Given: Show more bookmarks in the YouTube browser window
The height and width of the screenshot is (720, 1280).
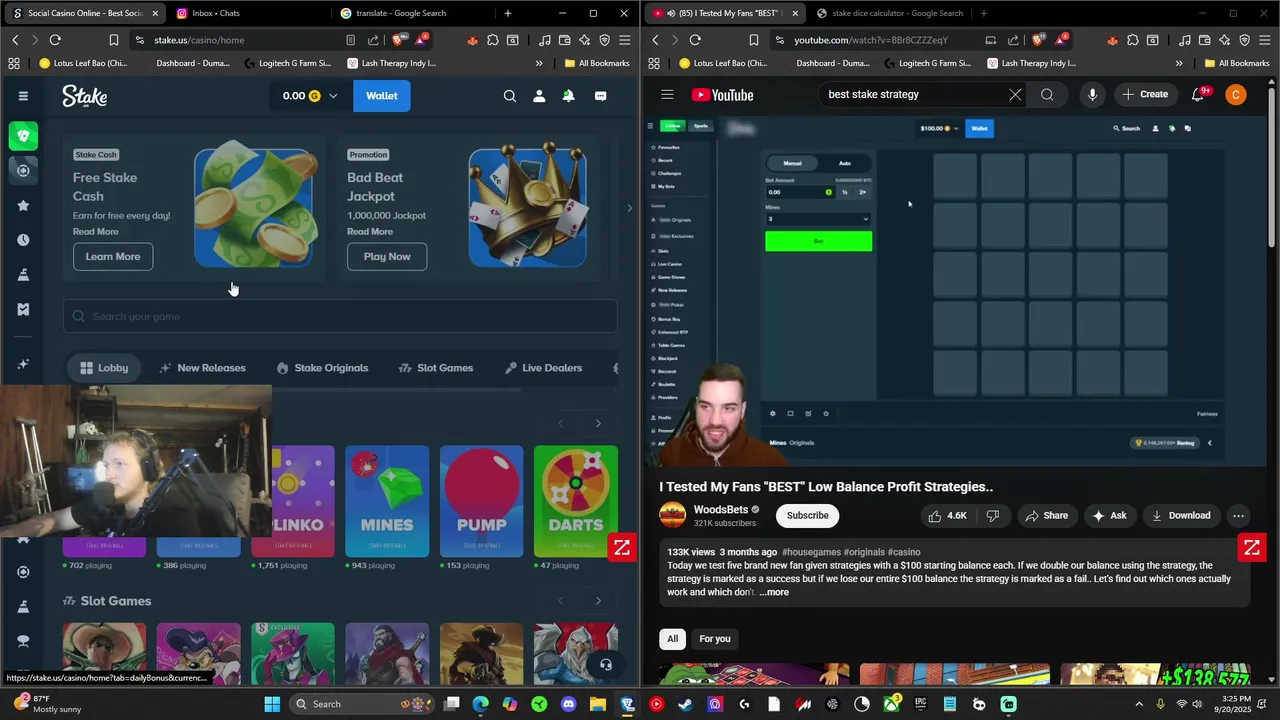Looking at the screenshot, I should click(1179, 63).
